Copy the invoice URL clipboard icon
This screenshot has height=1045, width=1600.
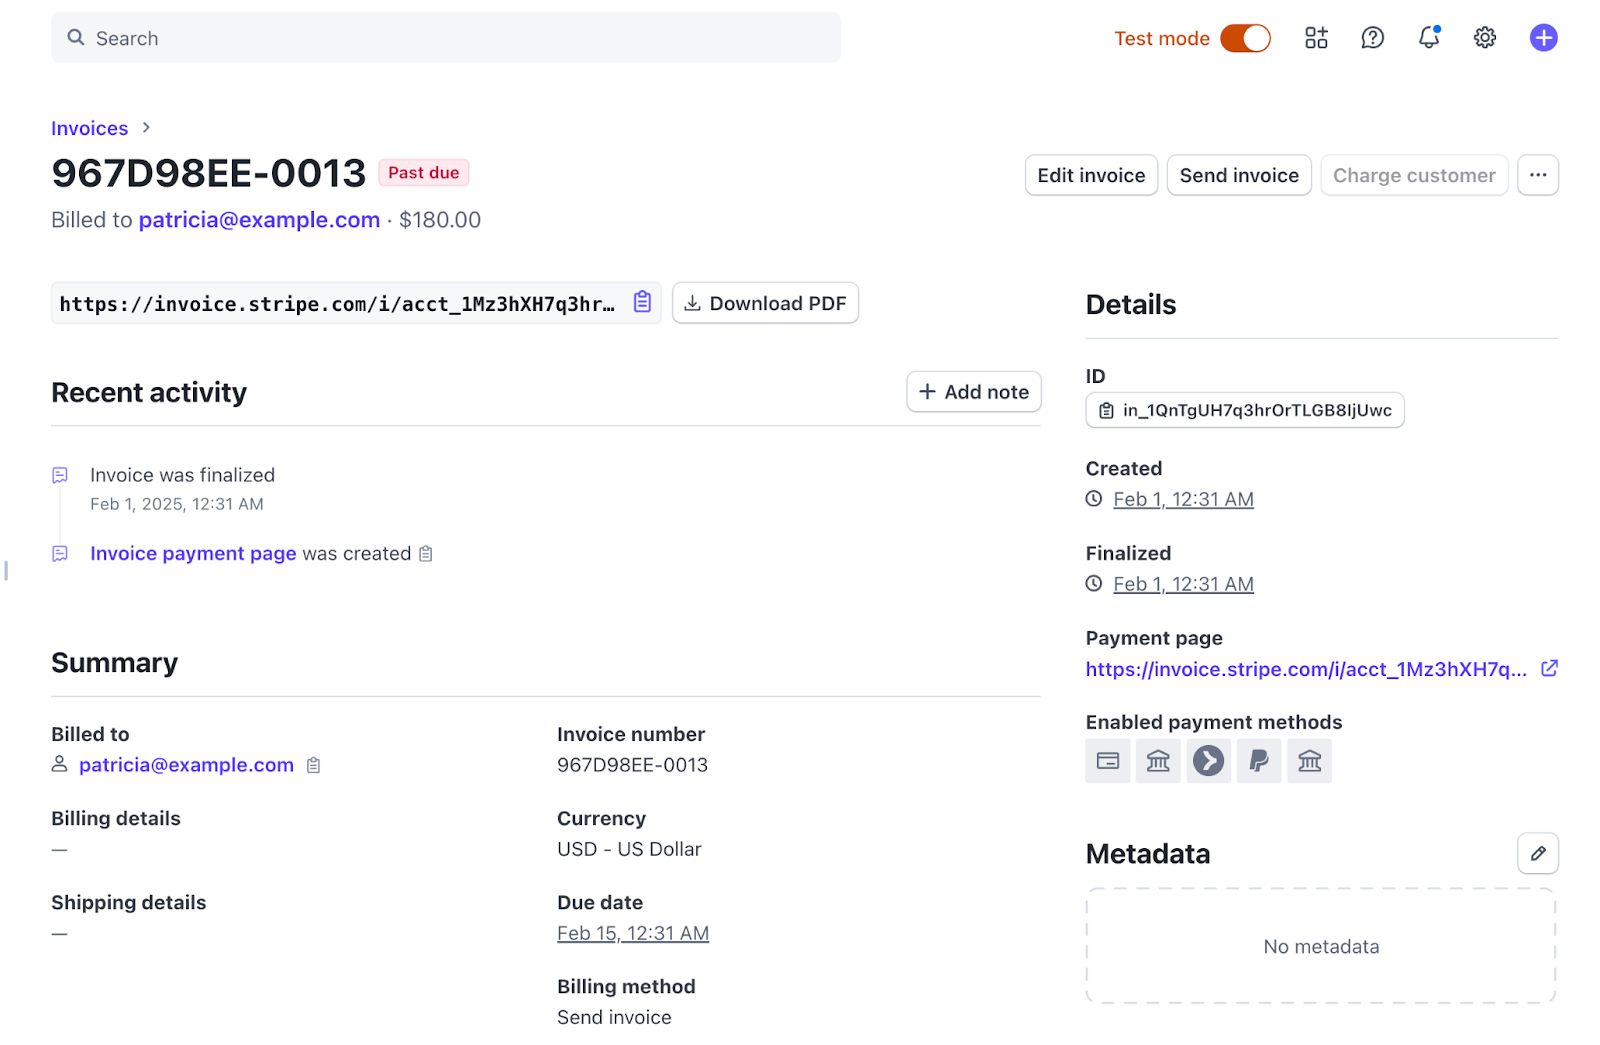click(642, 302)
